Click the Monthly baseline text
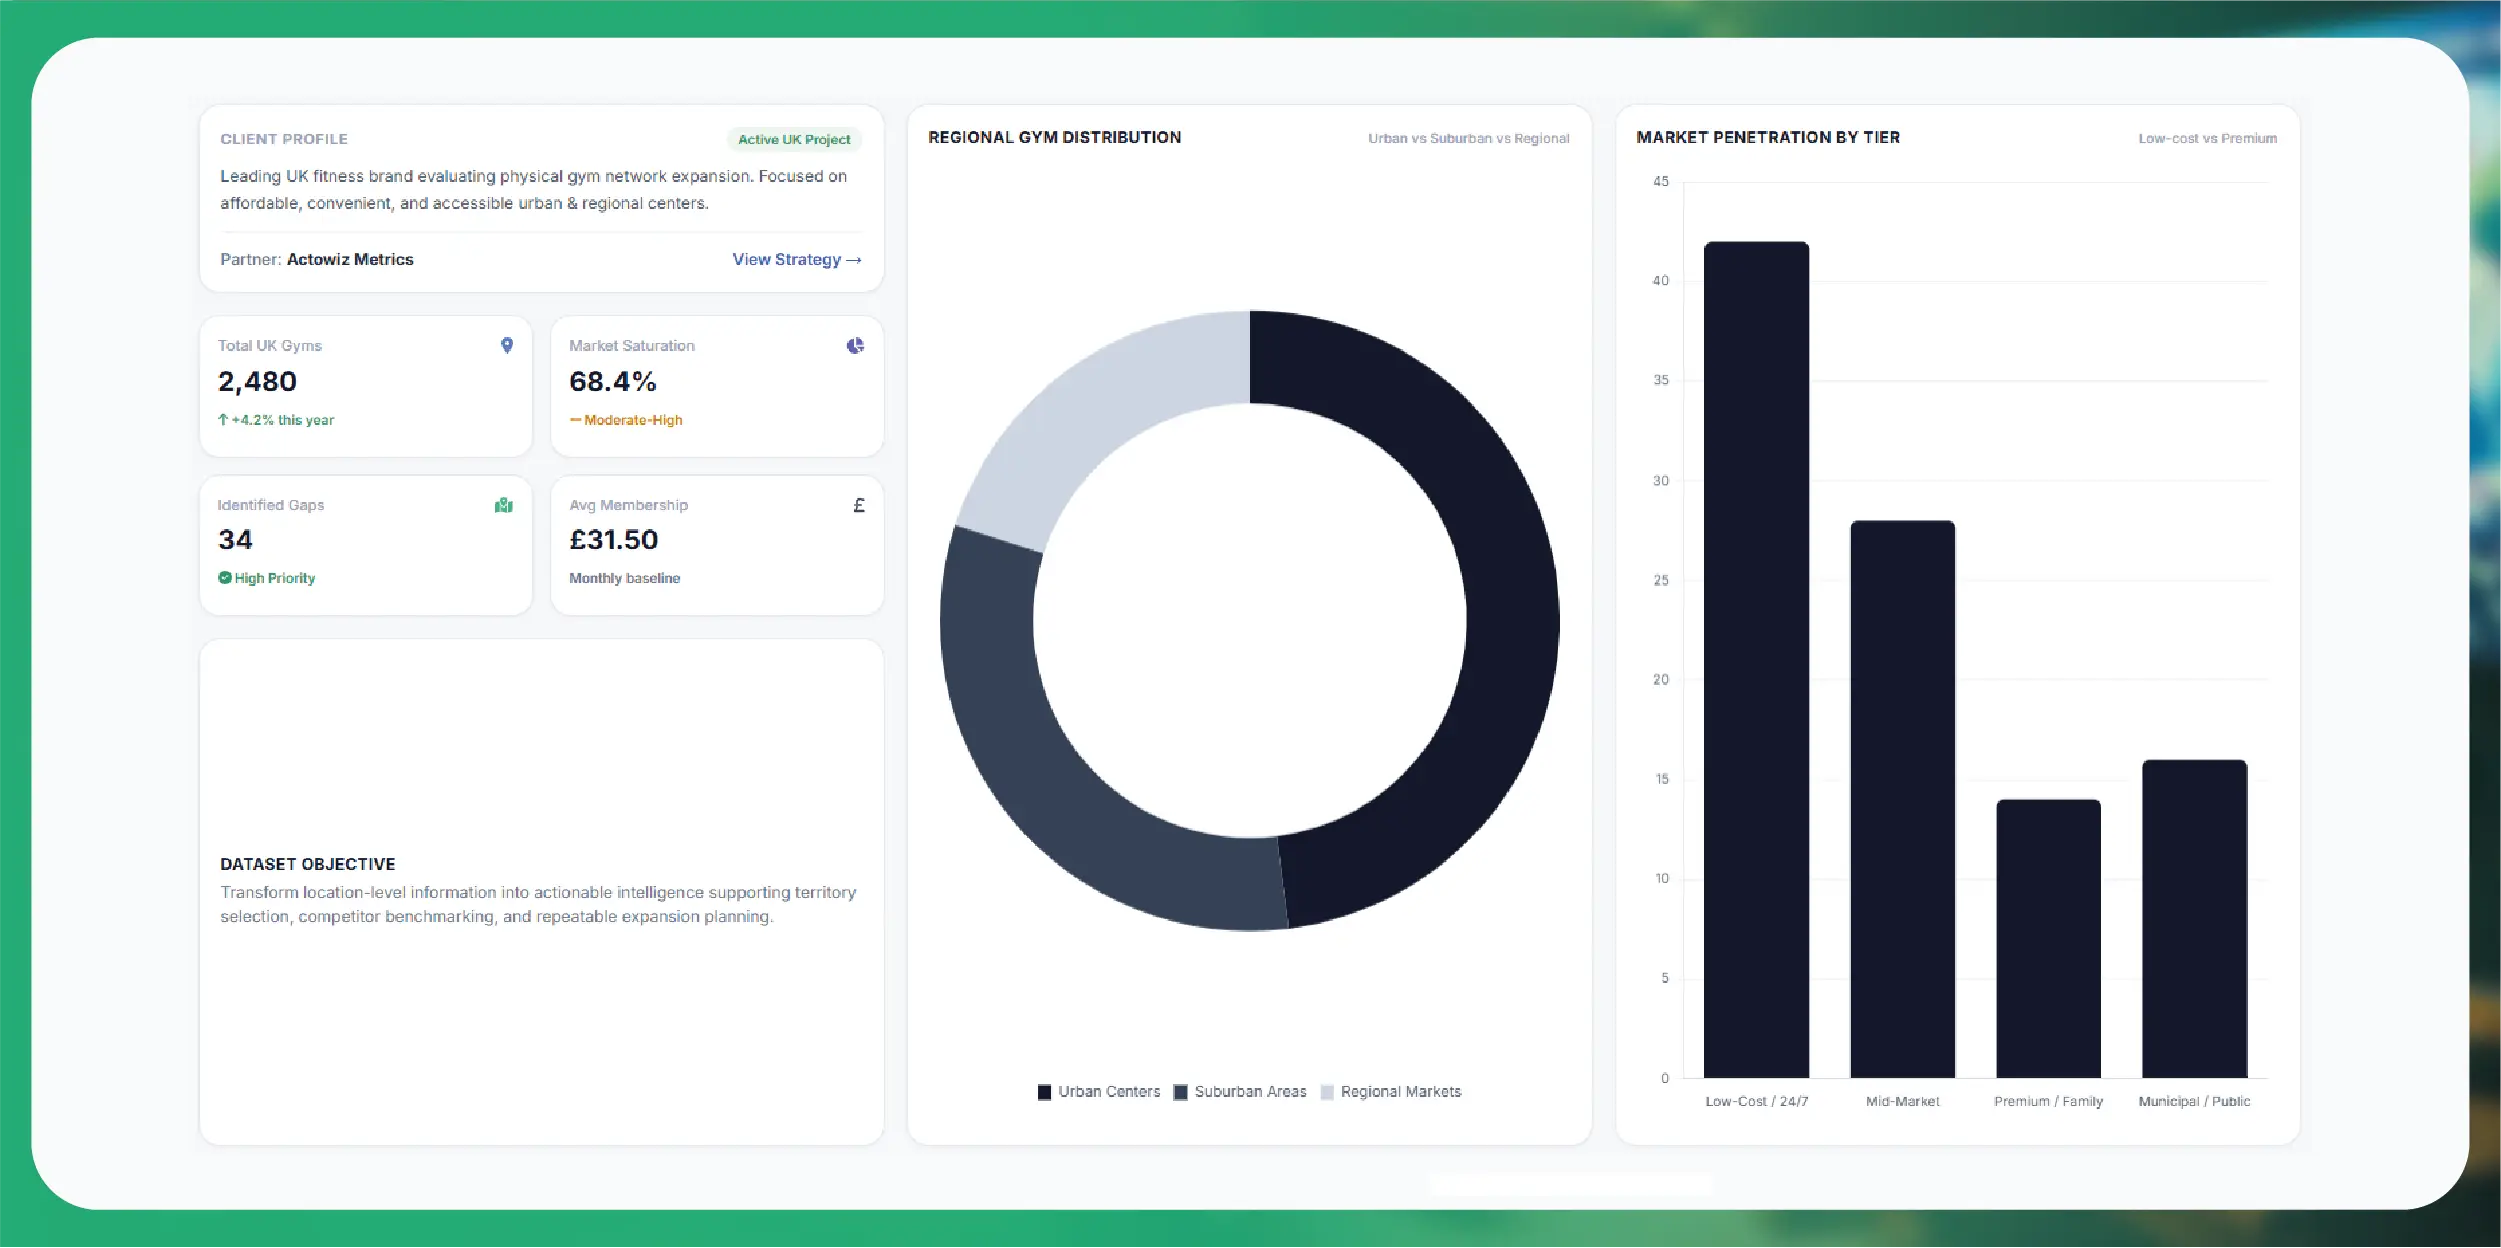 point(625,578)
